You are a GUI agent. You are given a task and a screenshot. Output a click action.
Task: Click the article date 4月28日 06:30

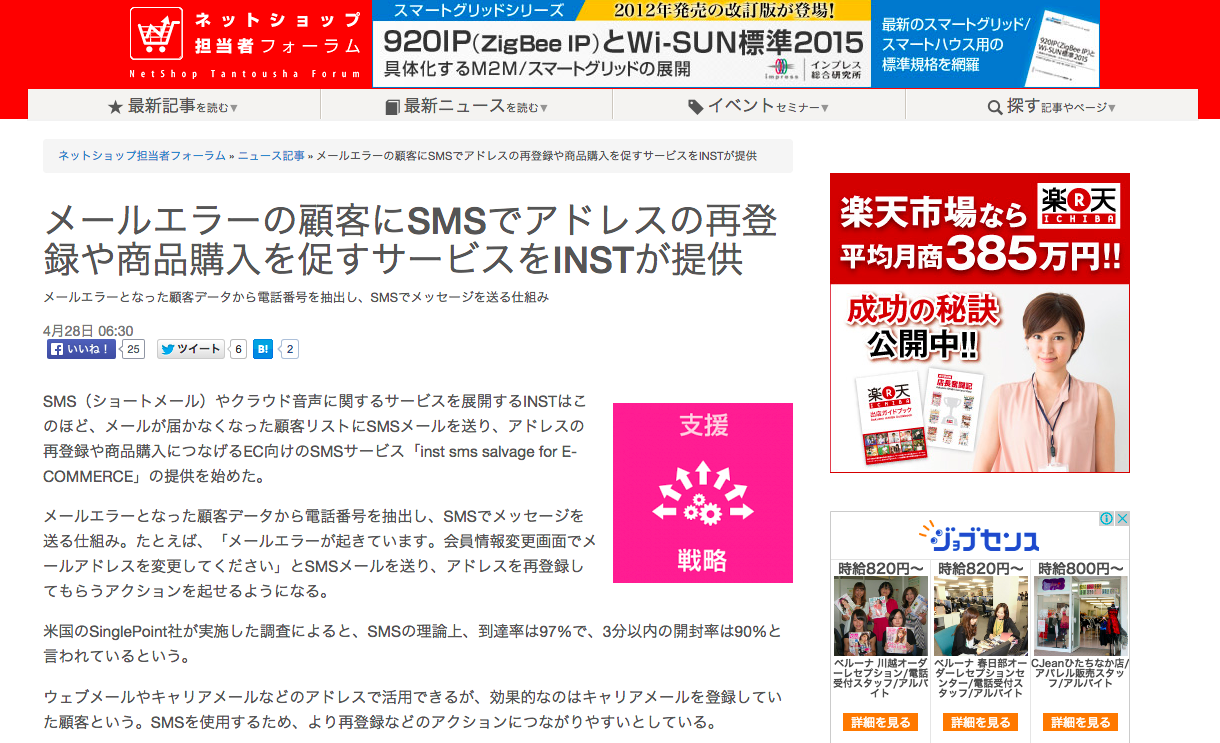pyautogui.click(x=88, y=330)
